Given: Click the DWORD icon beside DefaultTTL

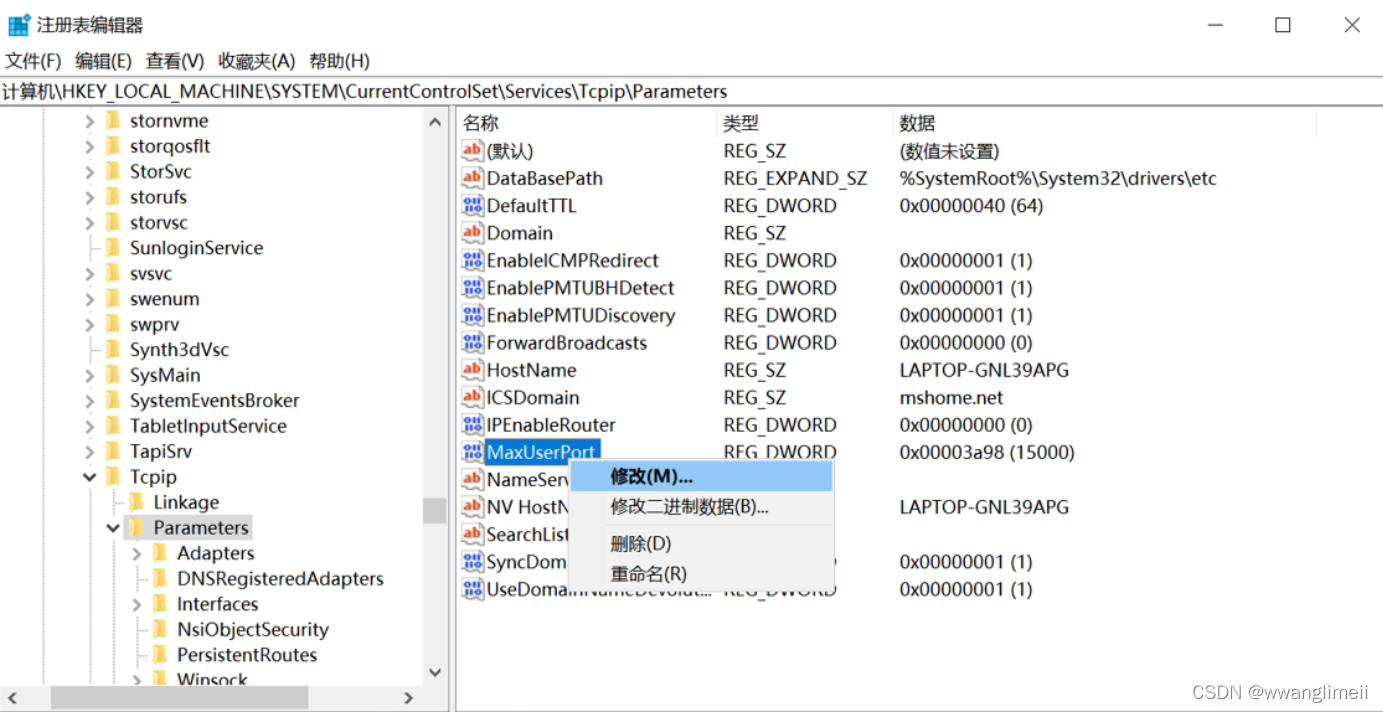Looking at the screenshot, I should point(473,206).
